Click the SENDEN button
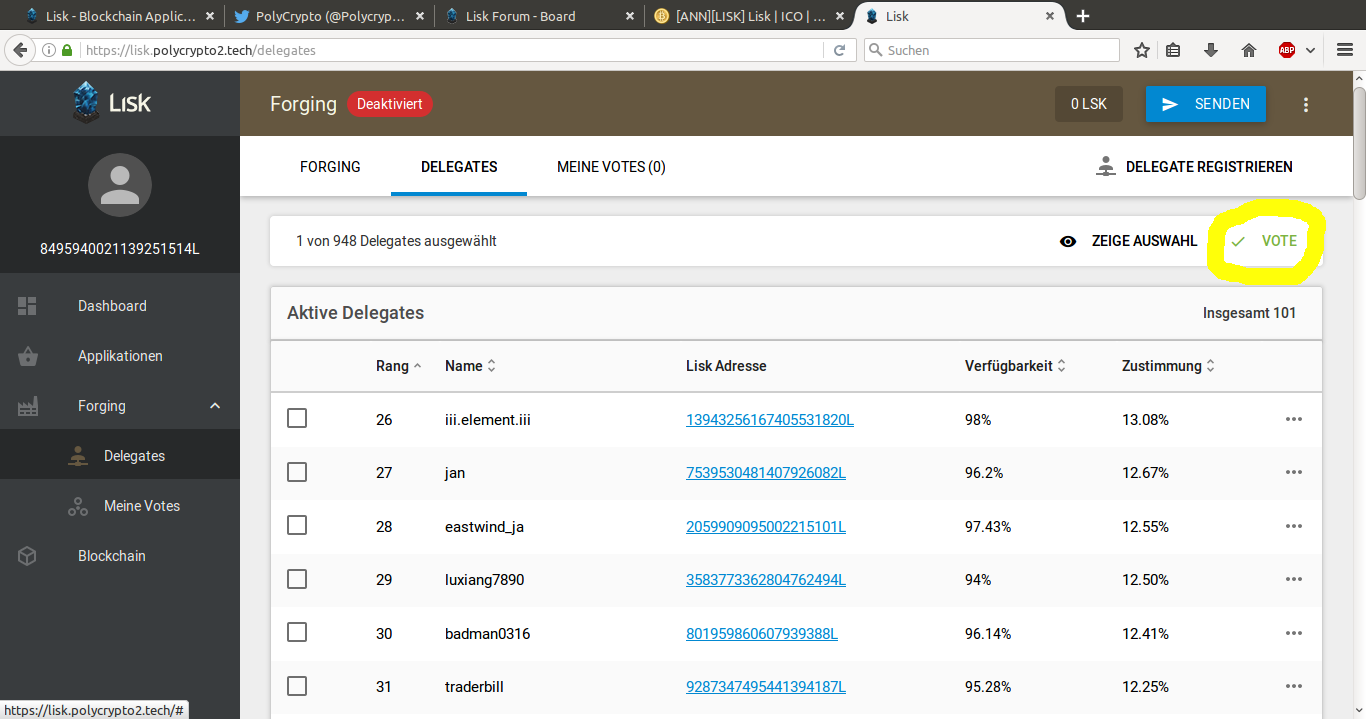Image resolution: width=1366 pixels, height=719 pixels. (1206, 104)
